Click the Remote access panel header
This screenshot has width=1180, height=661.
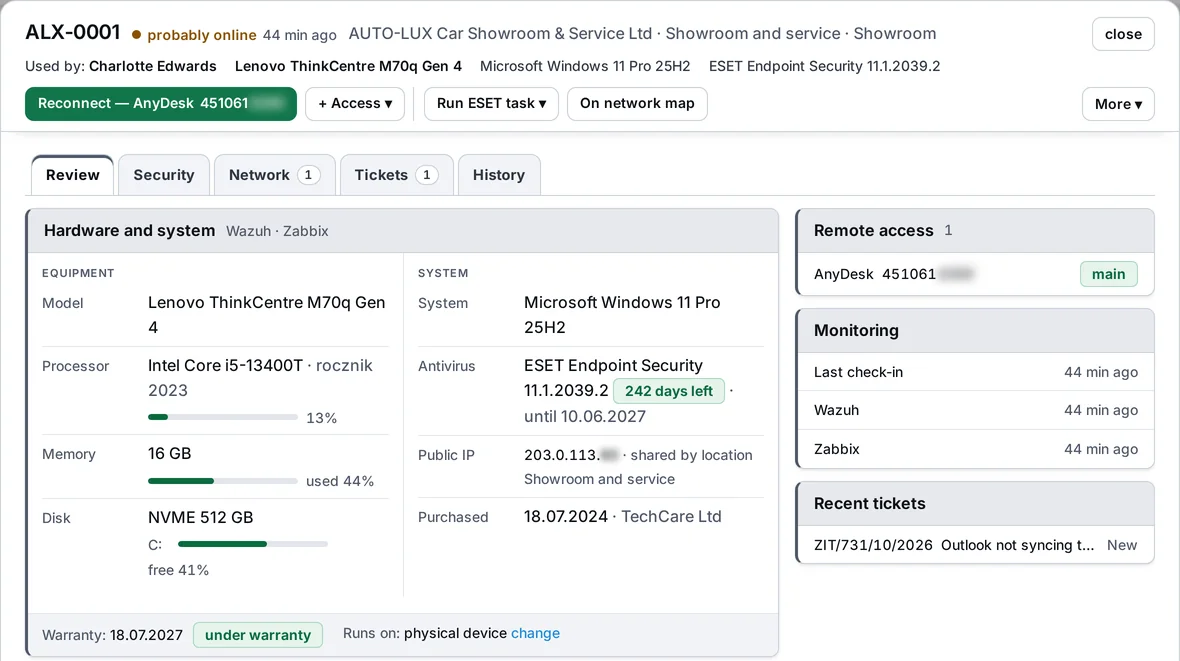pyautogui.click(x=975, y=230)
